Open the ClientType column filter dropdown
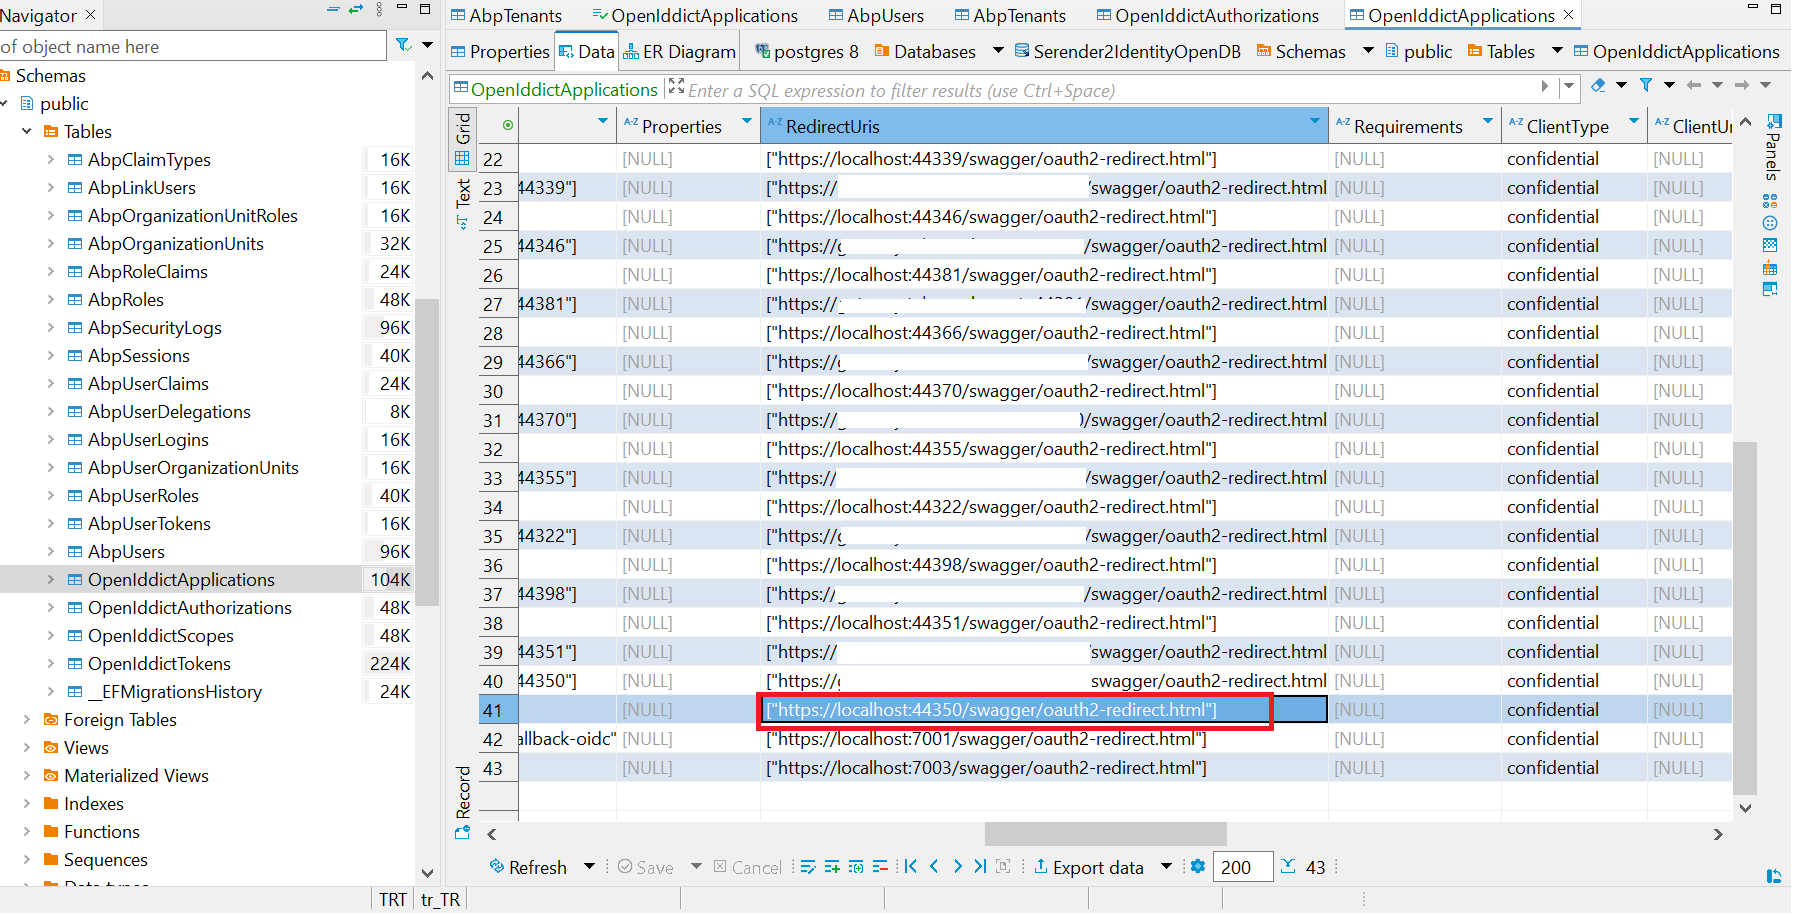 point(1634,122)
